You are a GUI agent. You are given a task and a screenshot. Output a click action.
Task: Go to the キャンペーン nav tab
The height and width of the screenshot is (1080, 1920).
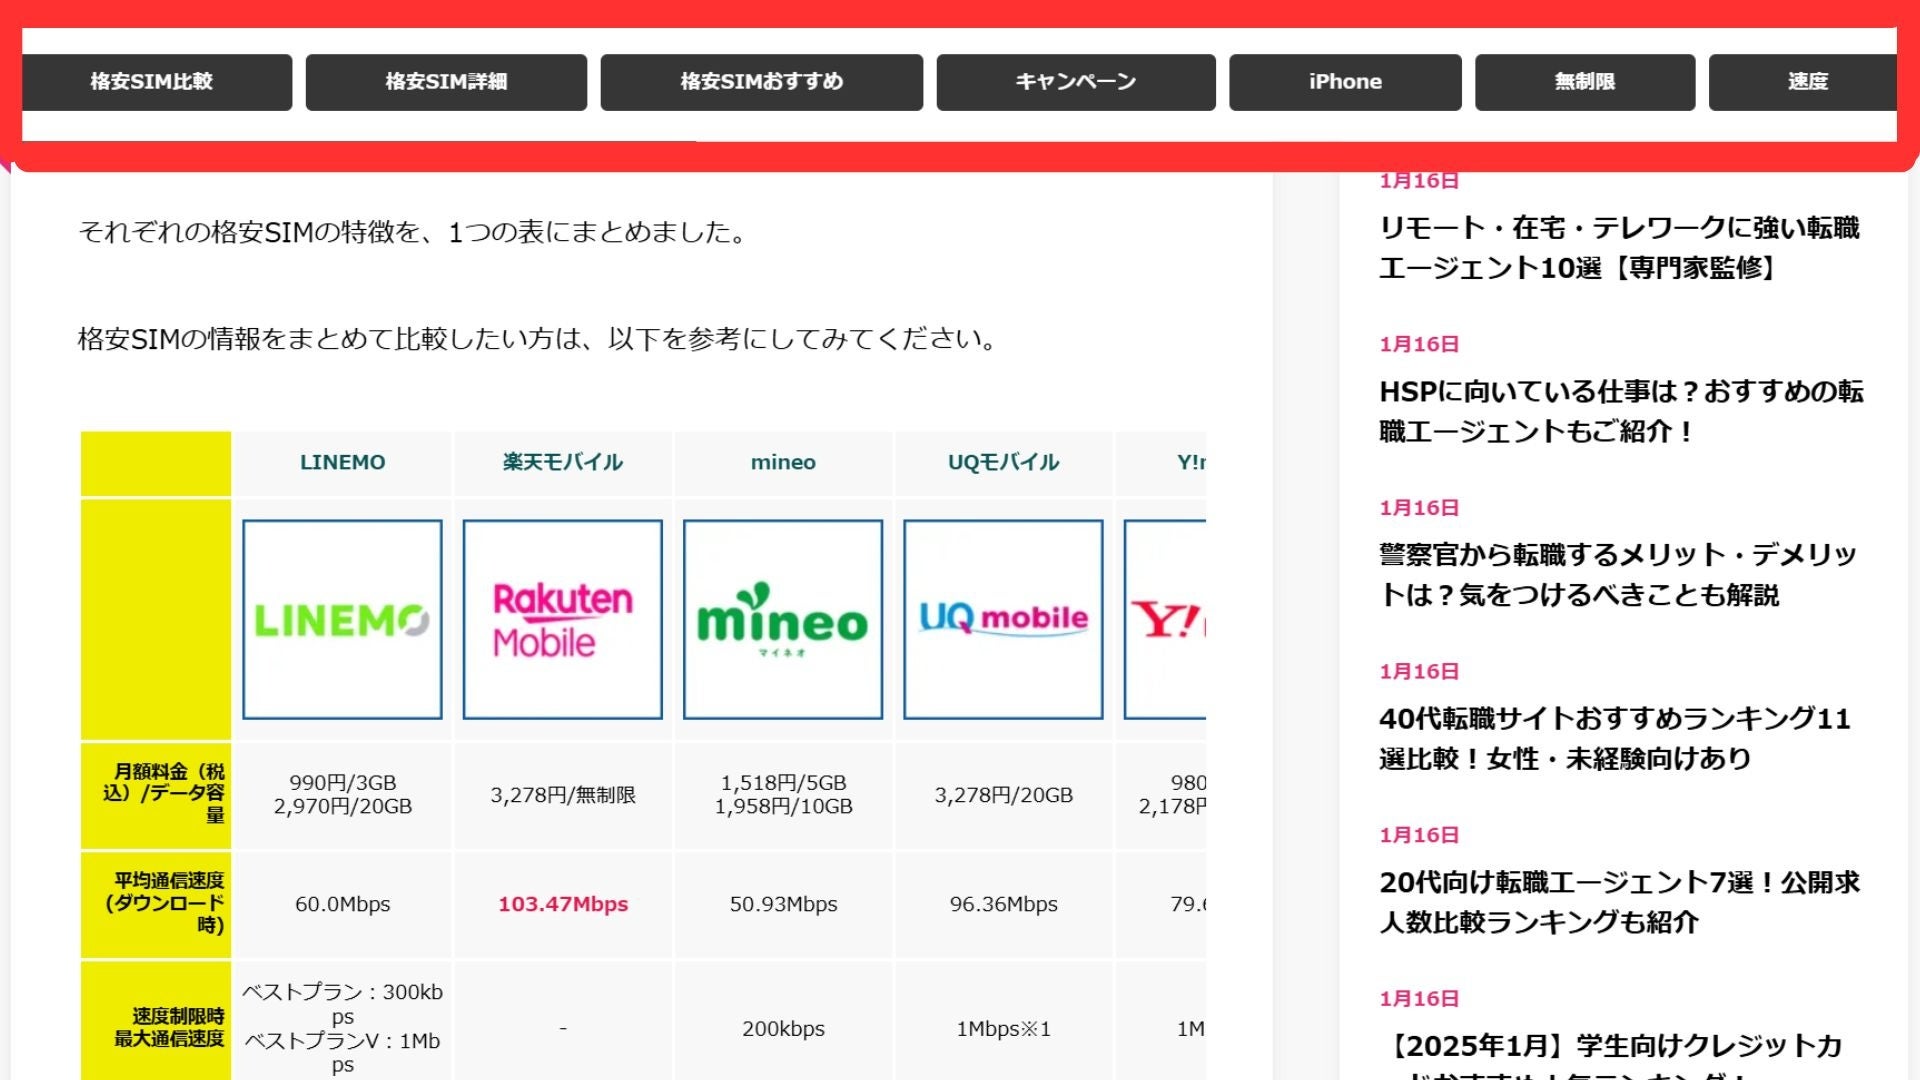pos(1076,82)
